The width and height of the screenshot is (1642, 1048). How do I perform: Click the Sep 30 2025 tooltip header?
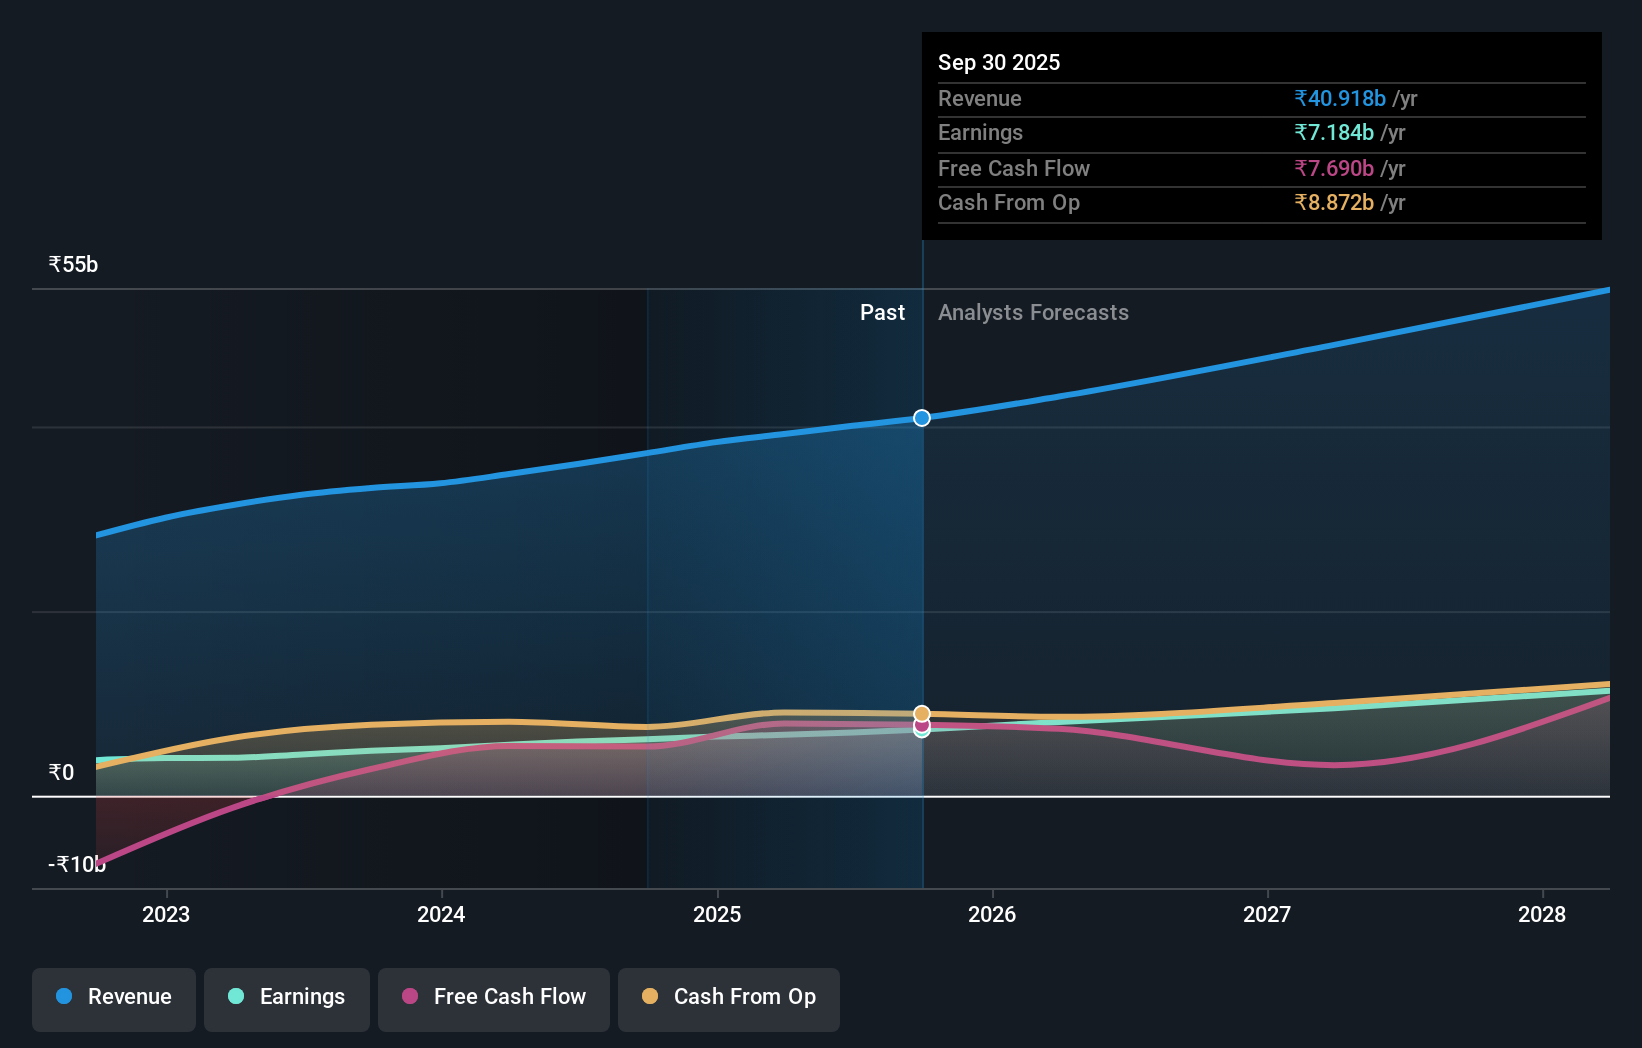tap(999, 62)
